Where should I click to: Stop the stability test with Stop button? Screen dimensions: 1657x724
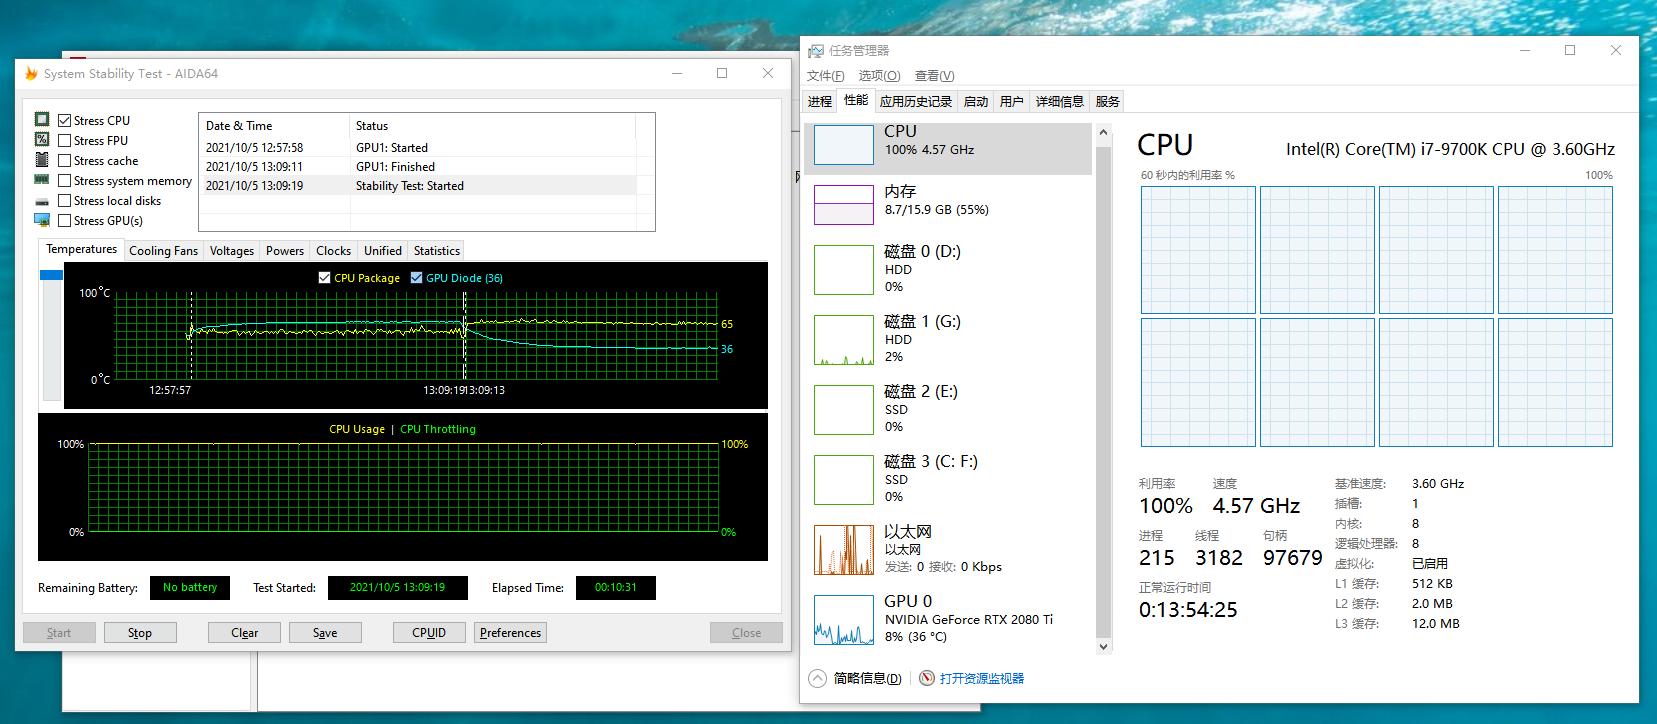click(x=140, y=633)
